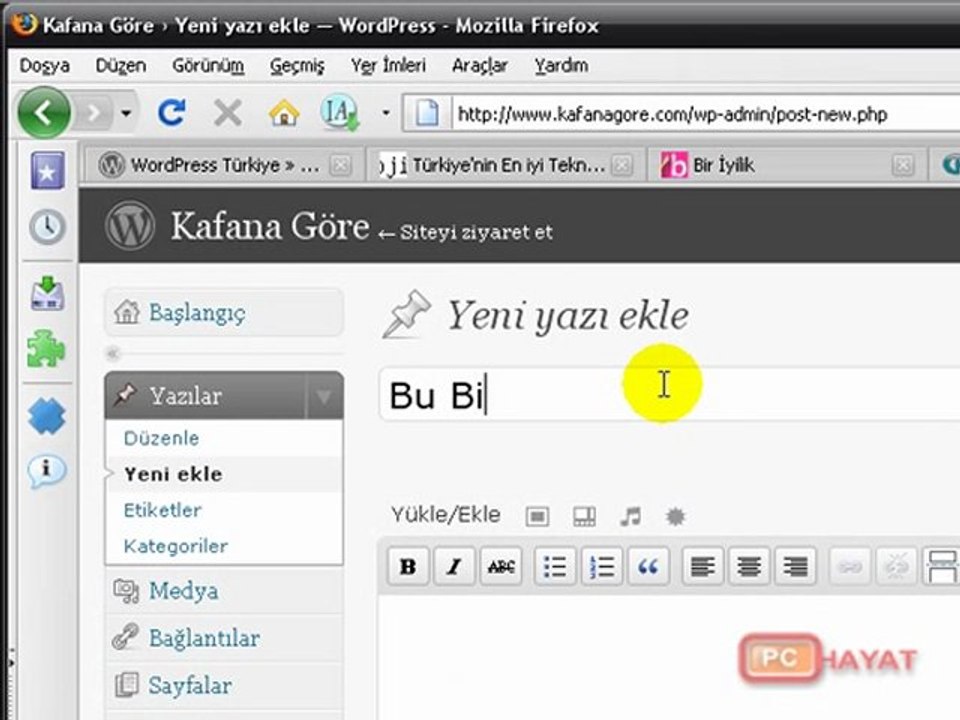Open Etiketler under Yazılar

(162, 510)
